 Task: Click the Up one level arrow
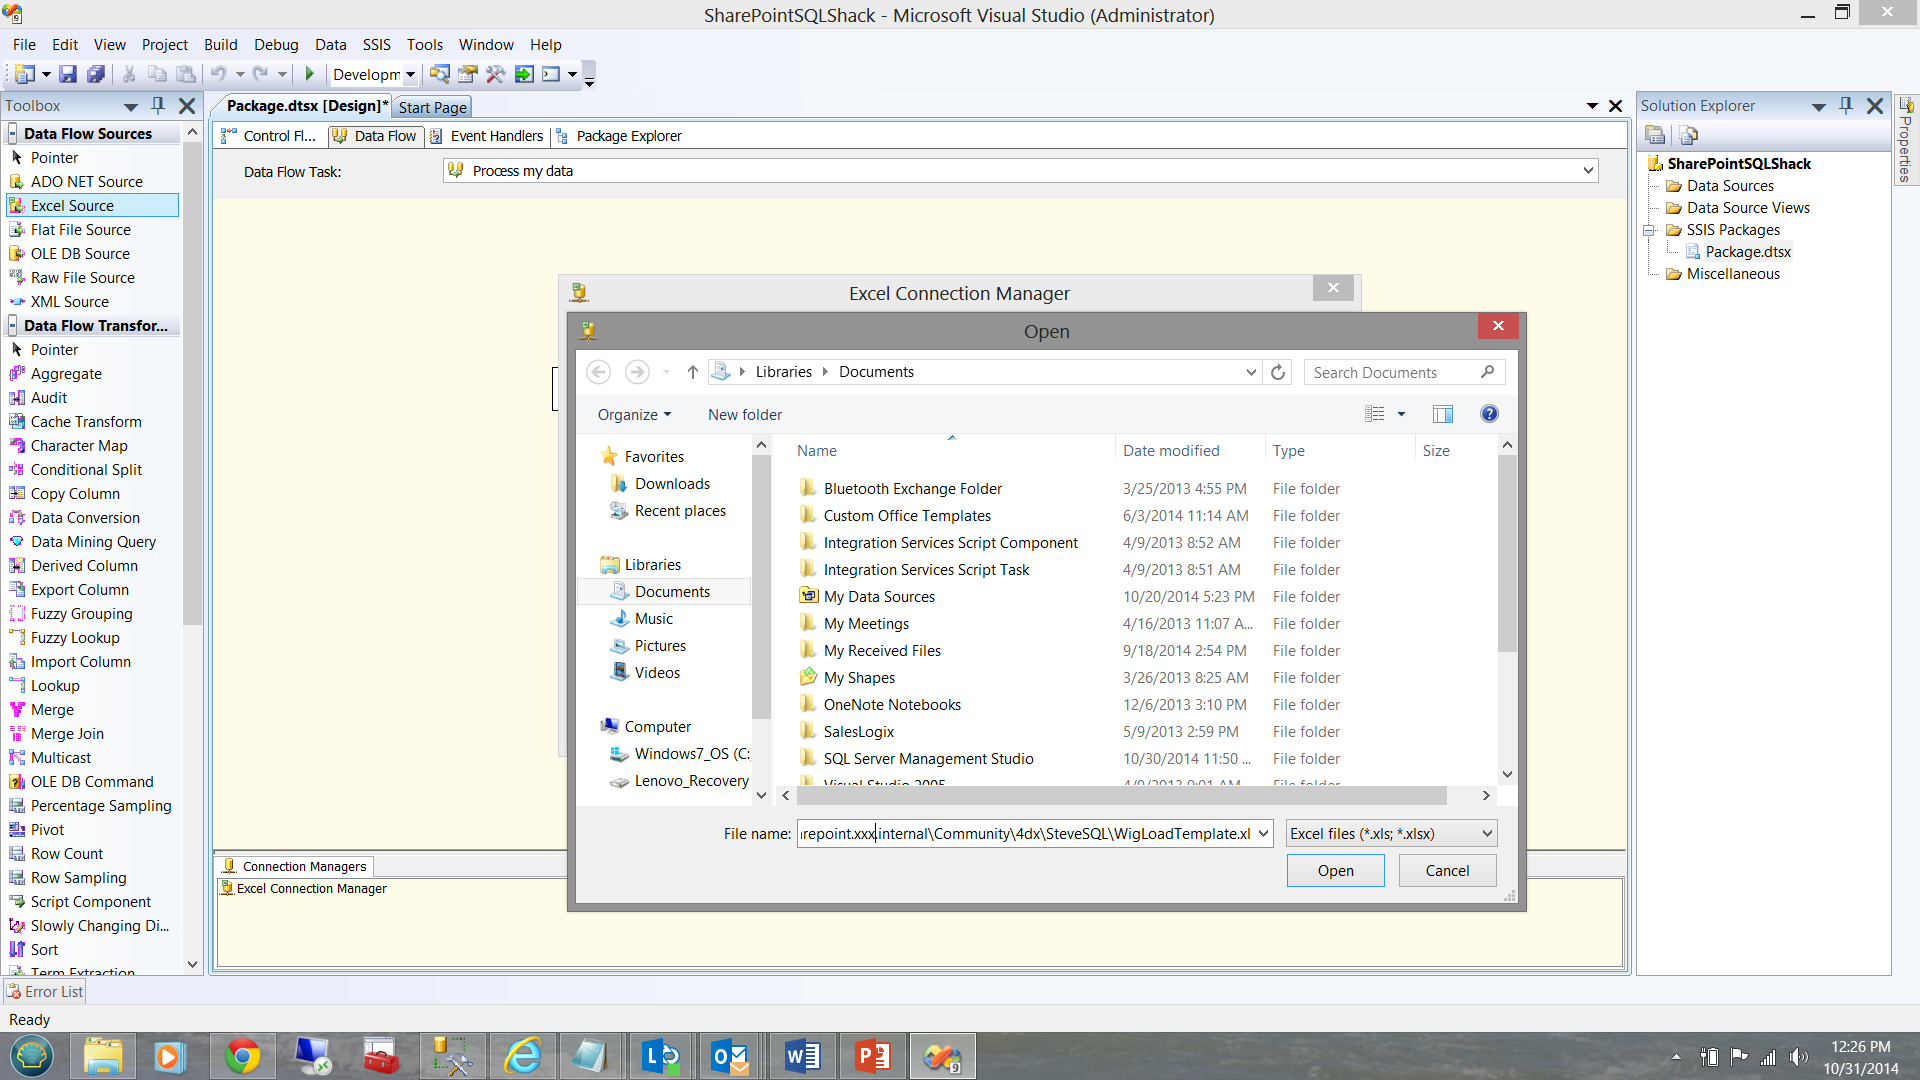coord(692,372)
